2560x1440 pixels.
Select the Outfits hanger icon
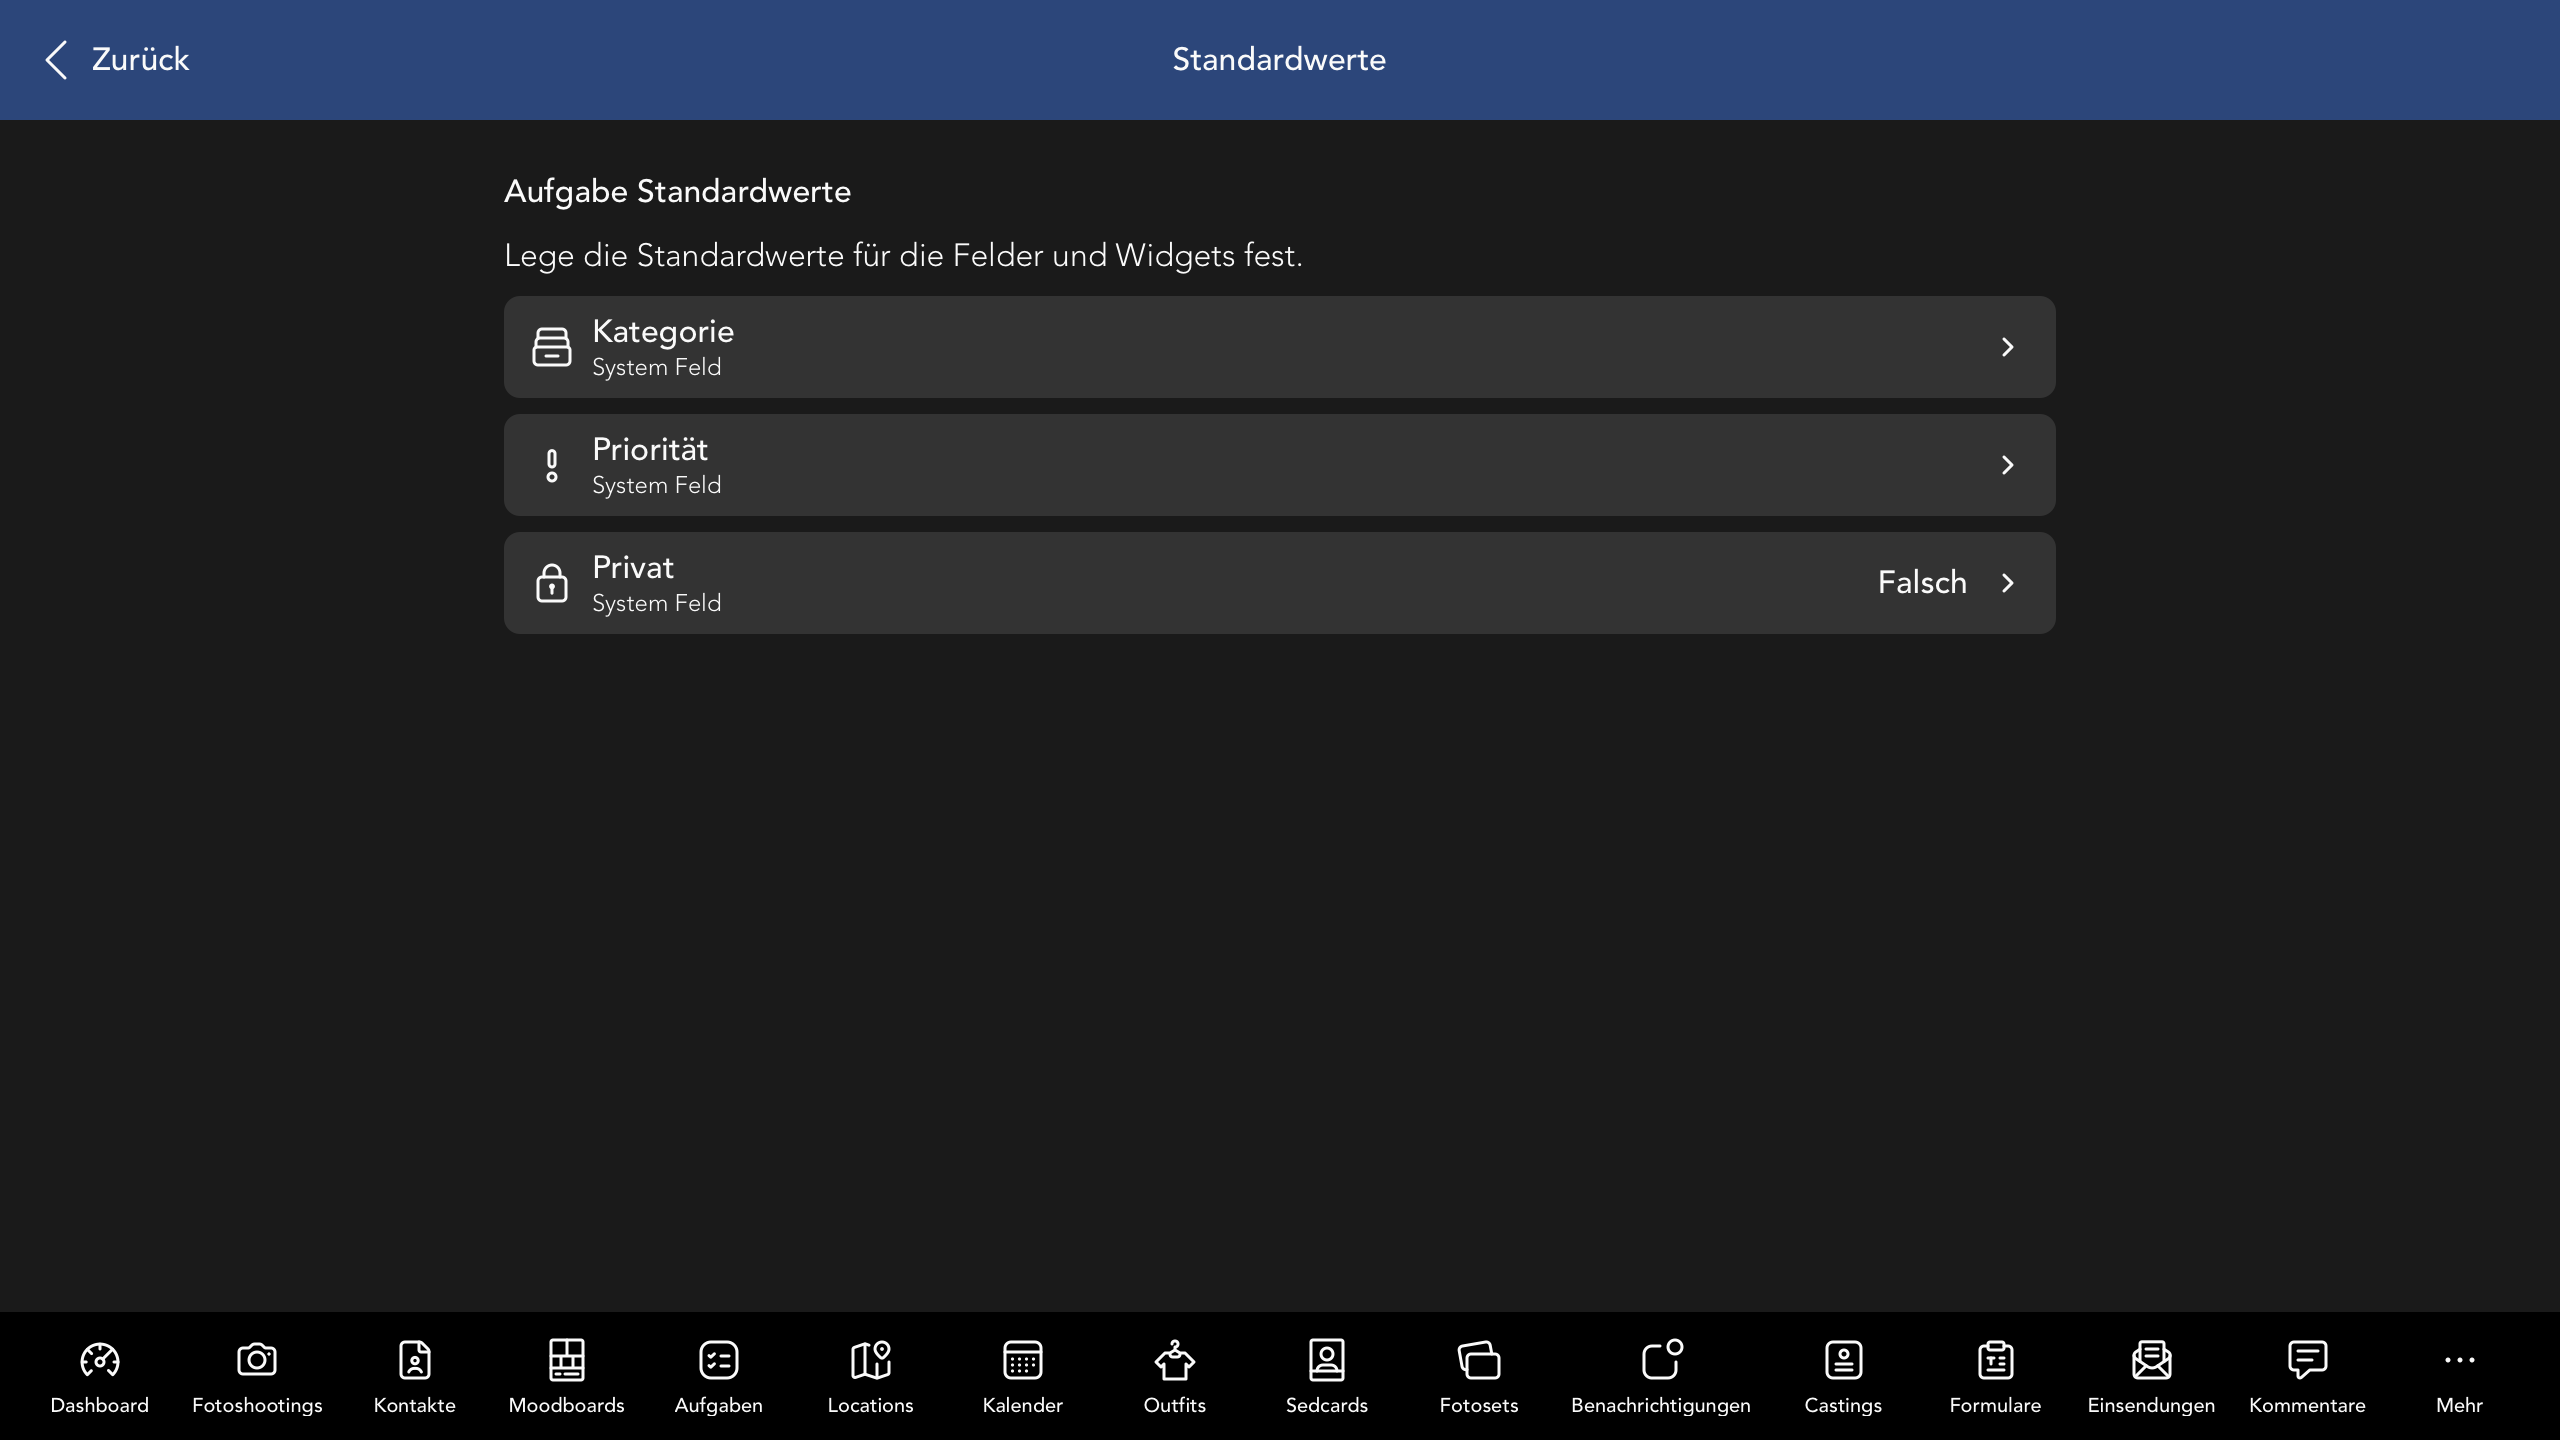click(x=1174, y=1360)
